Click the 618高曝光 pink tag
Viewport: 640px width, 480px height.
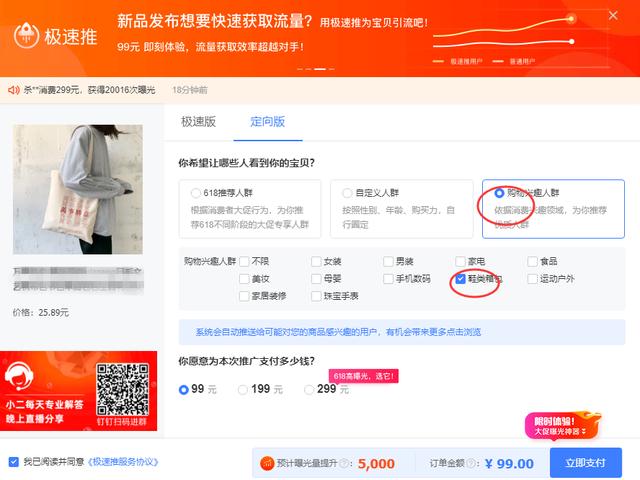358,375
